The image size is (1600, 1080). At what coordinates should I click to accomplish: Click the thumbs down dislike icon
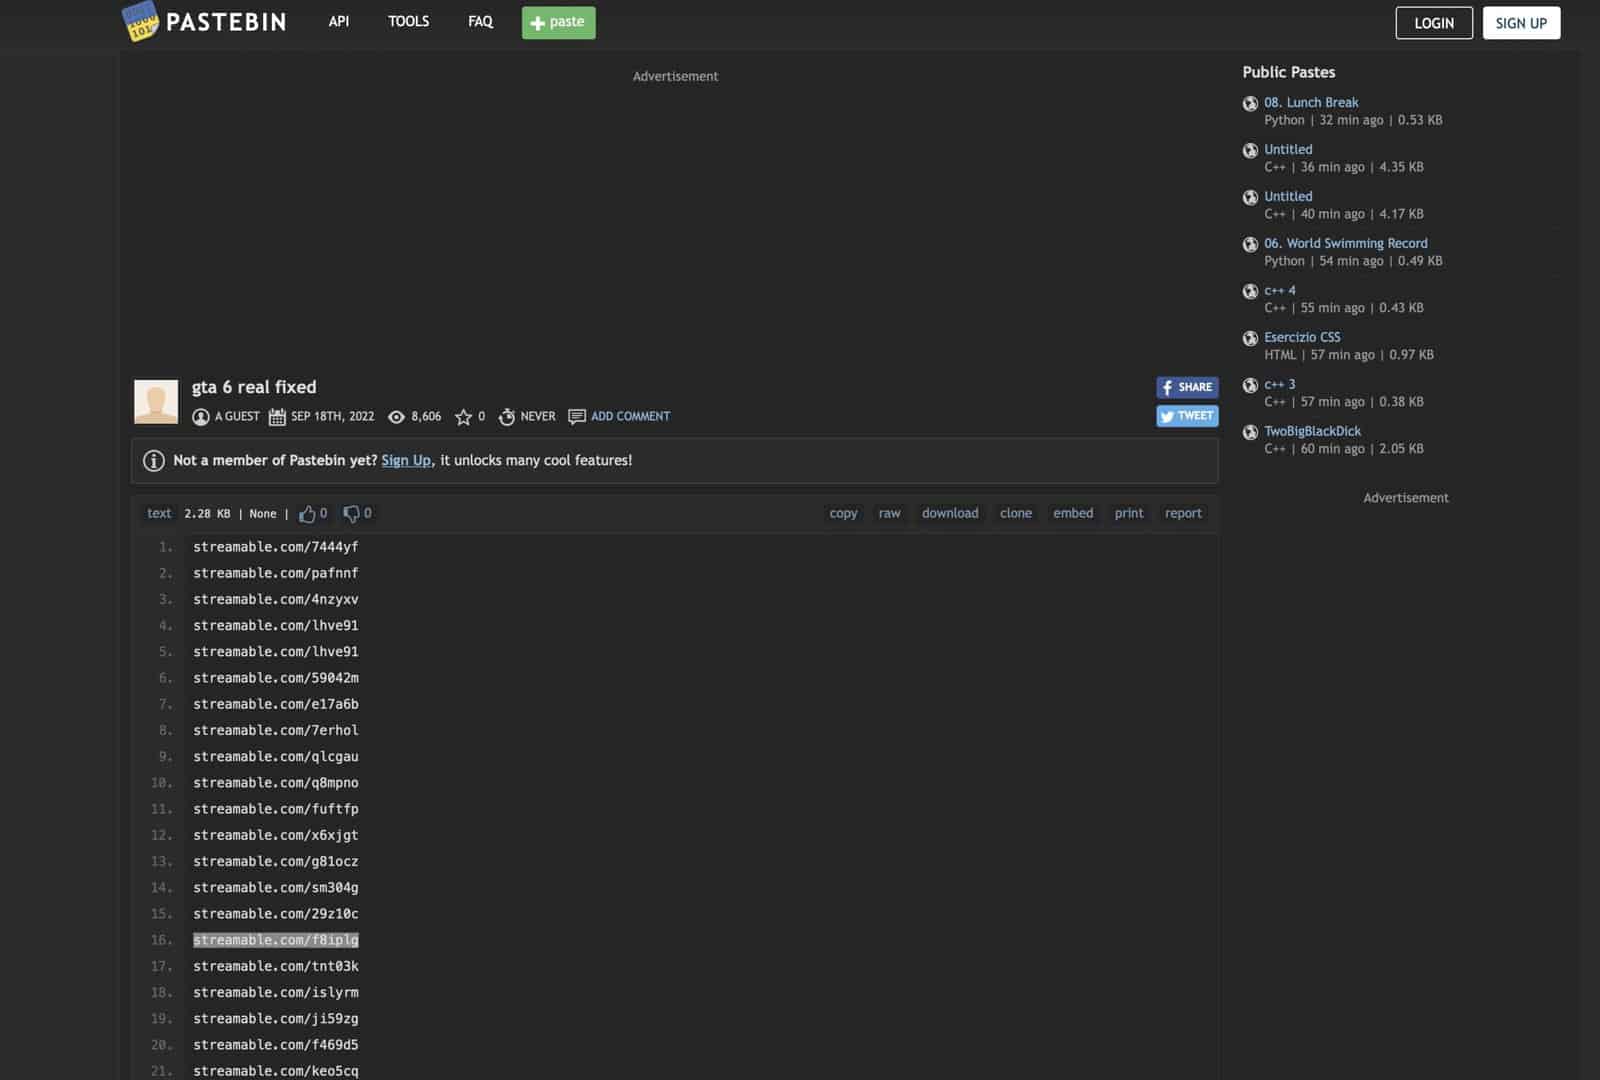point(351,514)
